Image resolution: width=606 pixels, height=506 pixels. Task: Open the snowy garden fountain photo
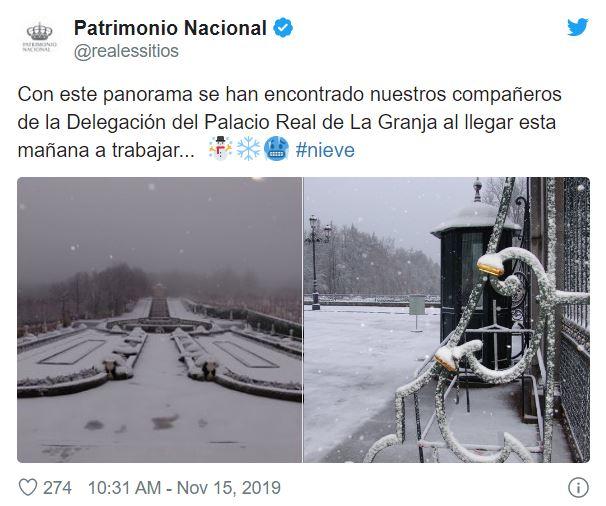point(160,320)
